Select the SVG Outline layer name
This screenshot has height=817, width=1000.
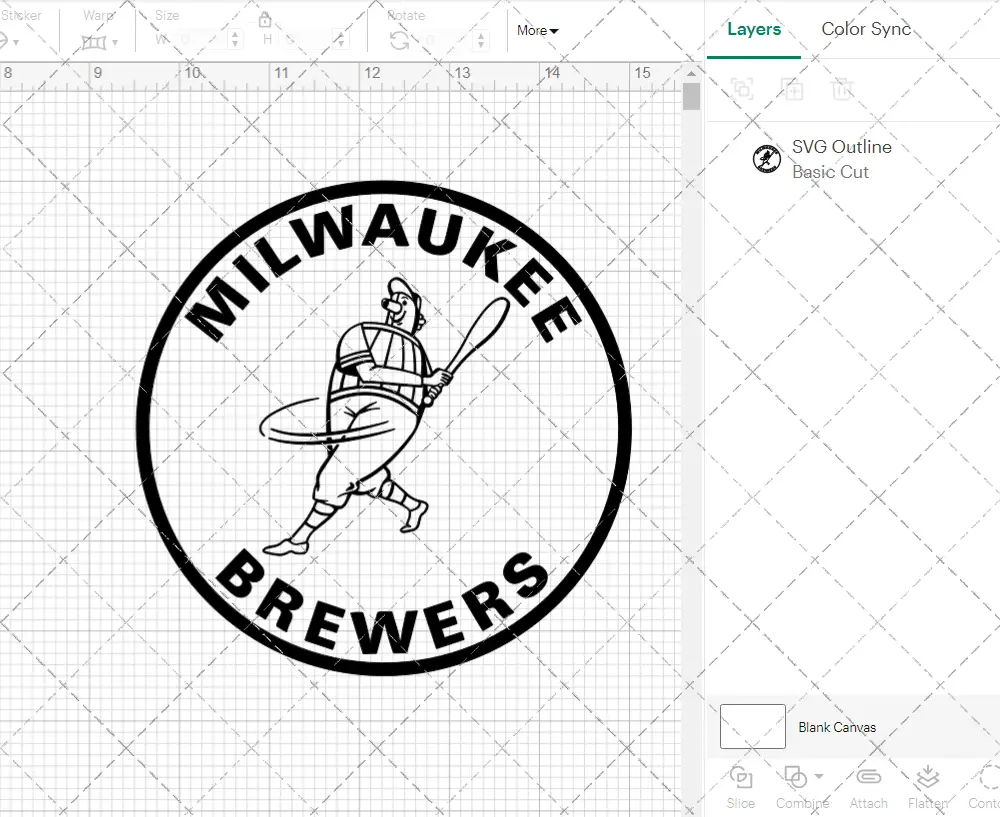coord(842,147)
